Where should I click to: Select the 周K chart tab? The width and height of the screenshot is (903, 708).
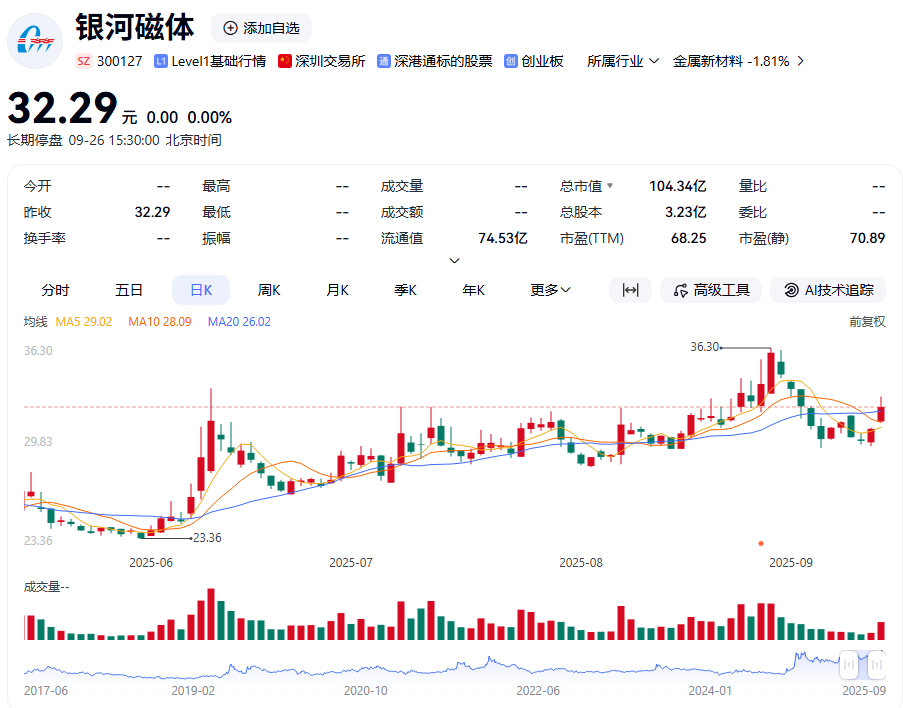[269, 290]
